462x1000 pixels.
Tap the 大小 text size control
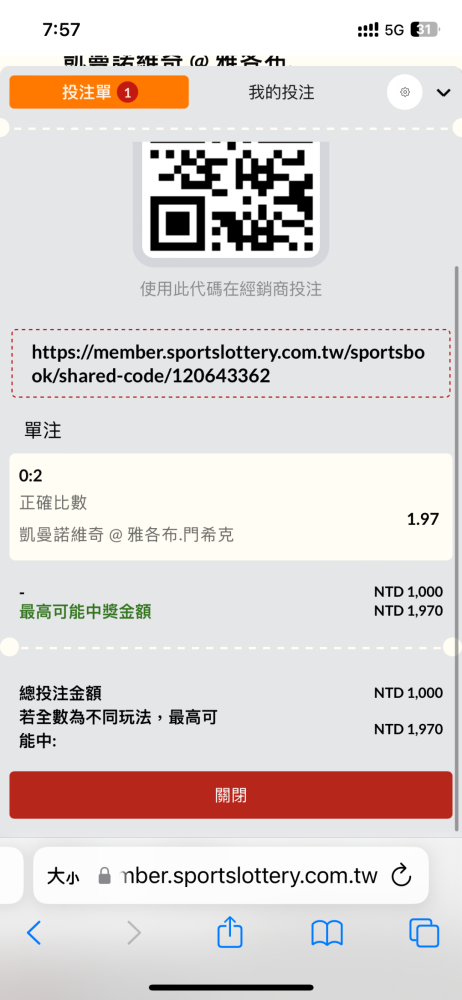coord(63,876)
